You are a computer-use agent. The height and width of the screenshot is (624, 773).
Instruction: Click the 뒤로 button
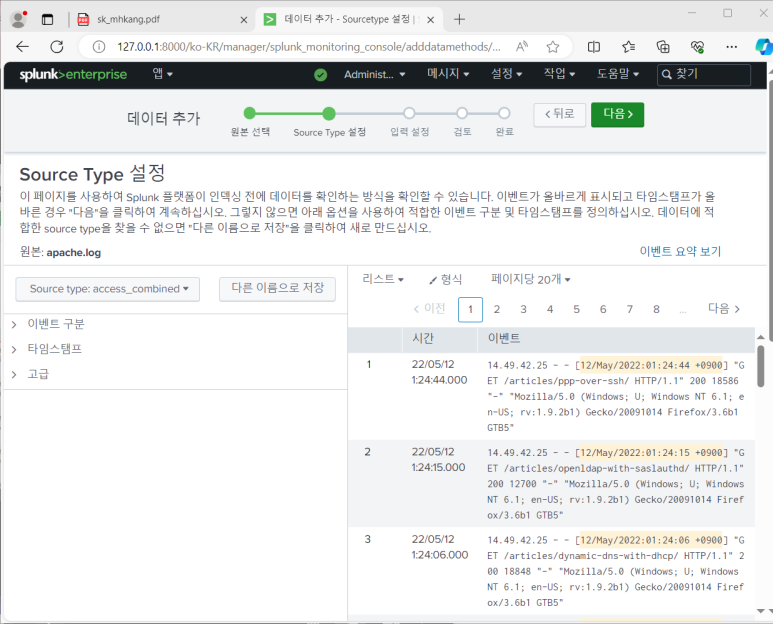pyautogui.click(x=560, y=114)
